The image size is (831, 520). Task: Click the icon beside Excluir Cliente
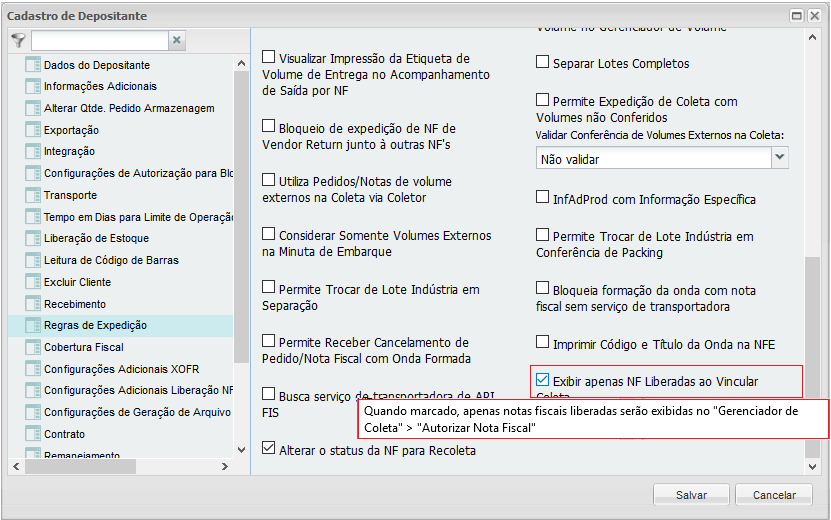pyautogui.click(x=33, y=282)
